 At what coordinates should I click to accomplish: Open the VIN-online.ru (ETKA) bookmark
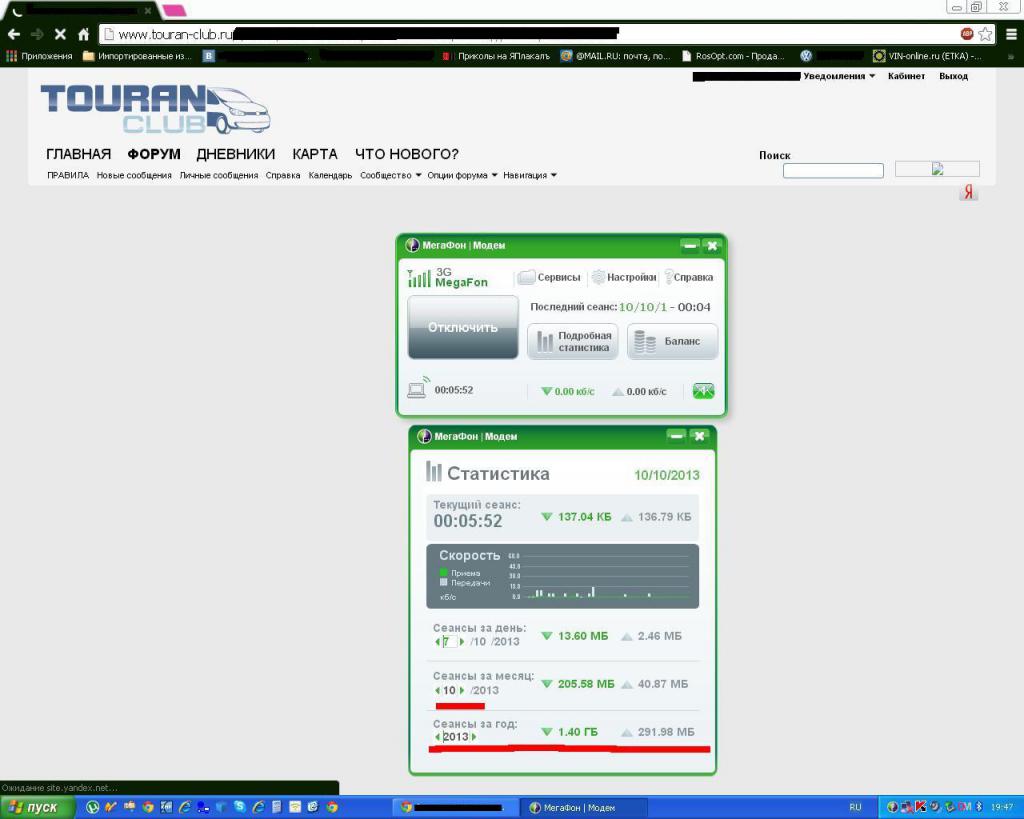[927, 56]
